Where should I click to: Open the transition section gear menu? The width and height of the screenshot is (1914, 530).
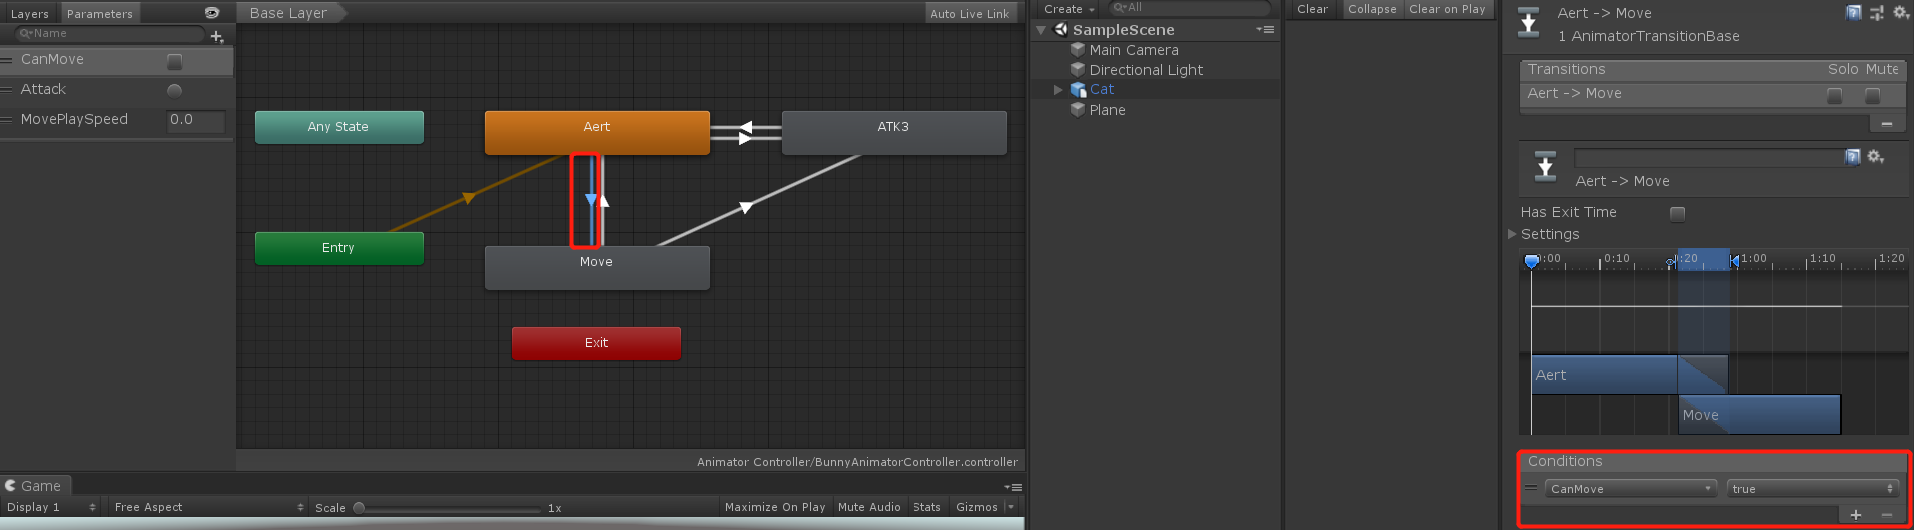(x=1876, y=157)
